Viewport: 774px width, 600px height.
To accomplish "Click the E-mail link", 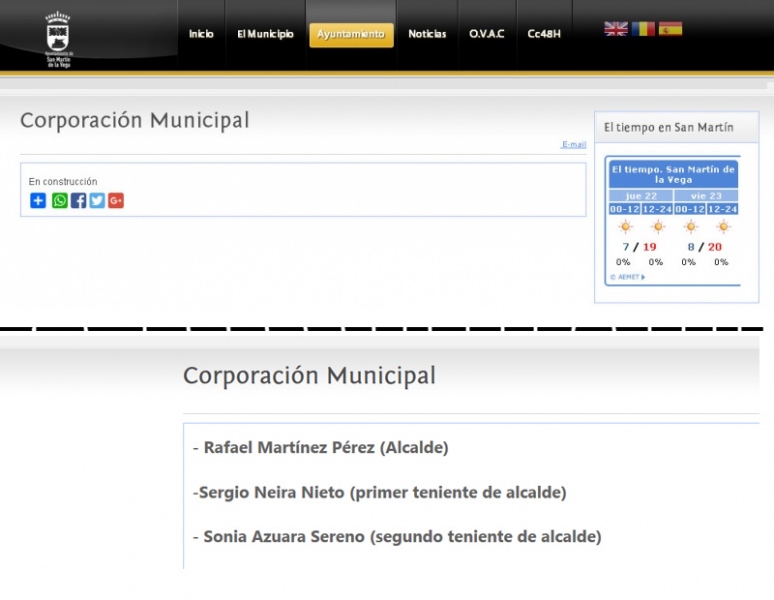I will pos(574,145).
